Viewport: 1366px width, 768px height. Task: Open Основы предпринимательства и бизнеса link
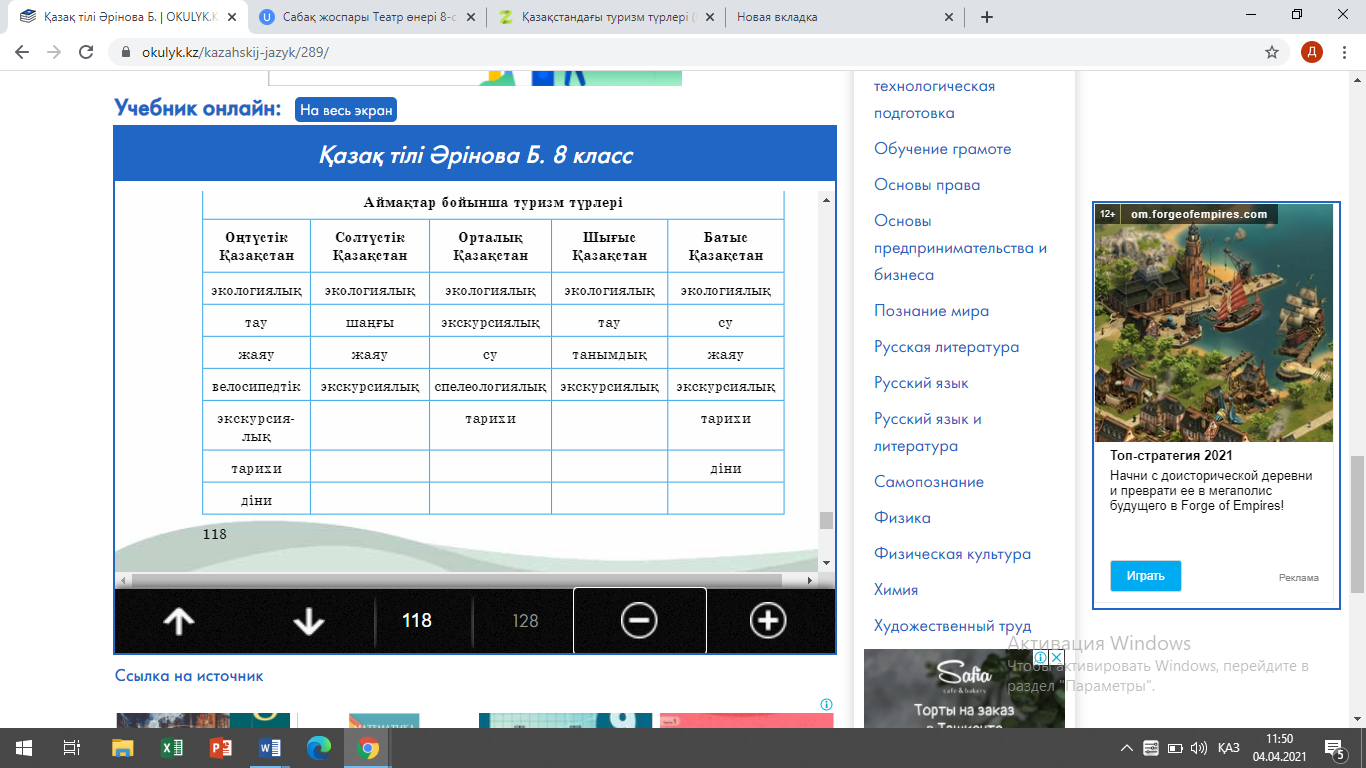960,248
